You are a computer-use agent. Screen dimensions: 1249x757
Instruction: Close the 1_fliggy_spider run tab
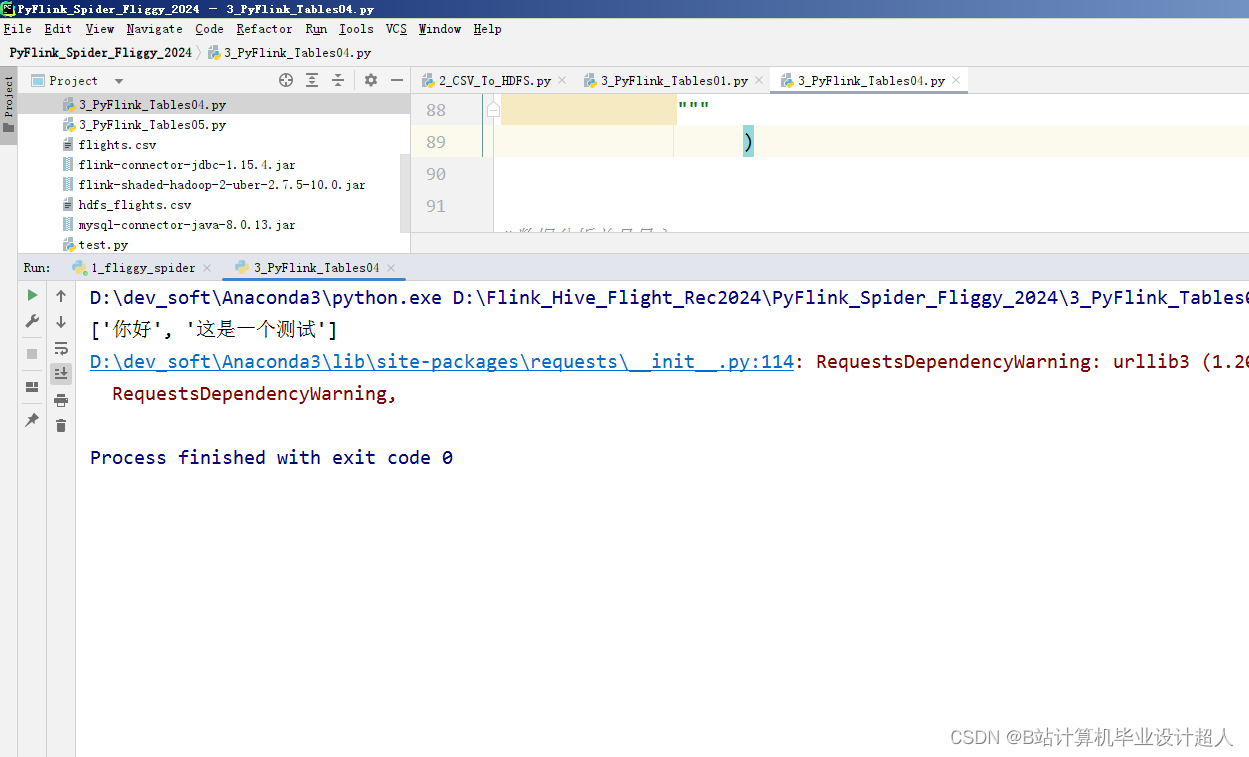point(207,268)
